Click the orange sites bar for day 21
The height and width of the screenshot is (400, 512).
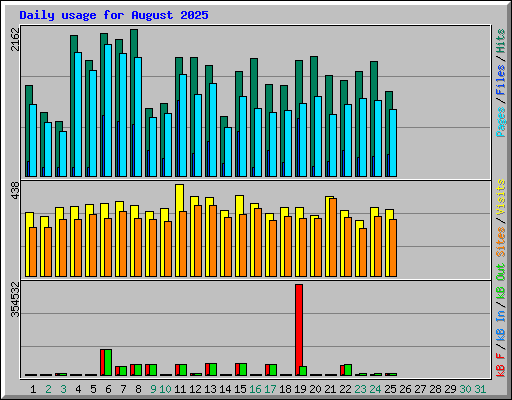click(333, 237)
